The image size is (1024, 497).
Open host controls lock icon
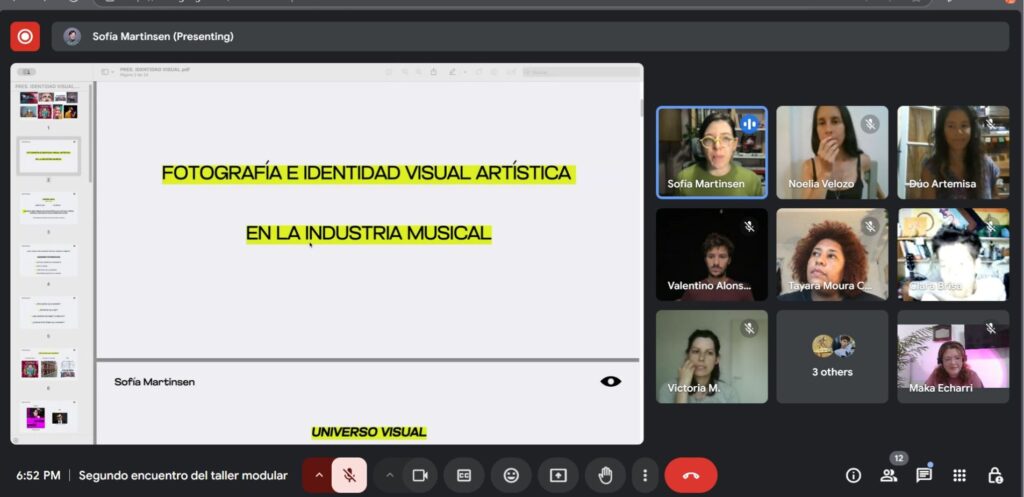point(994,475)
